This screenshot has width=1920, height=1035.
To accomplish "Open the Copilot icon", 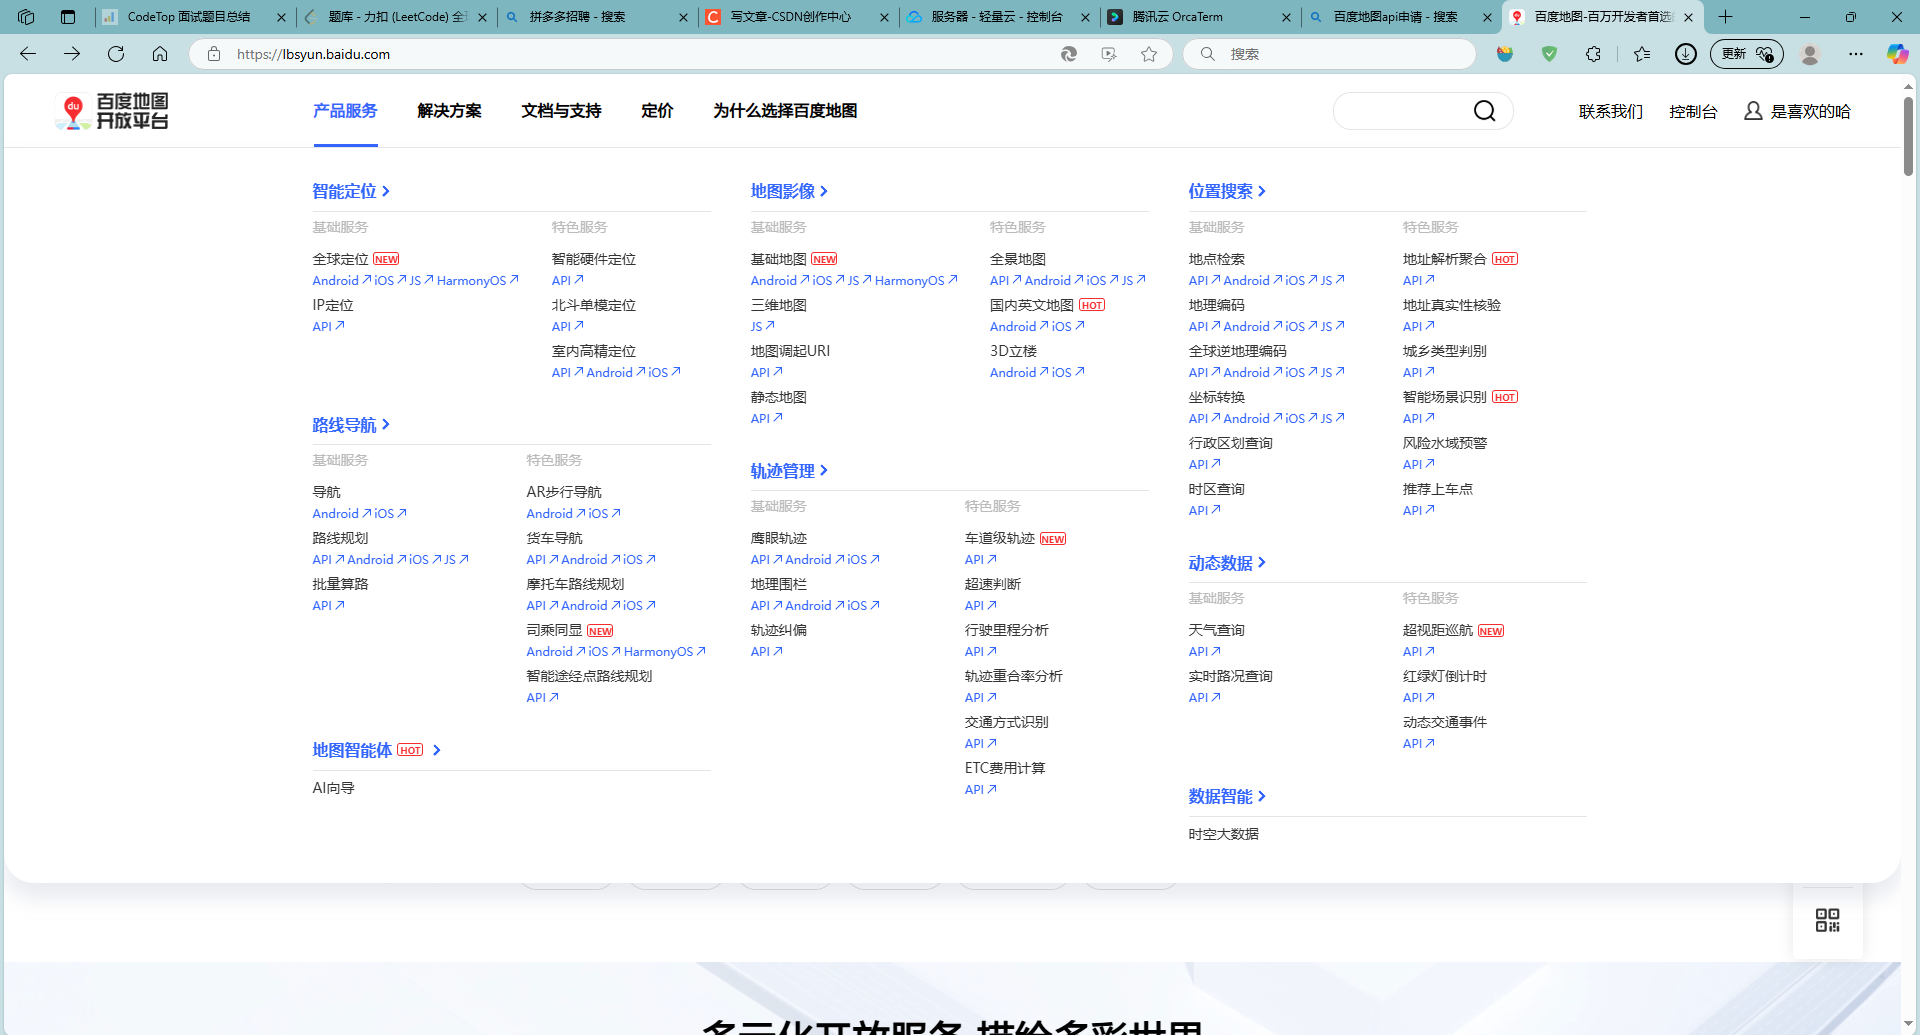I will coord(1897,54).
